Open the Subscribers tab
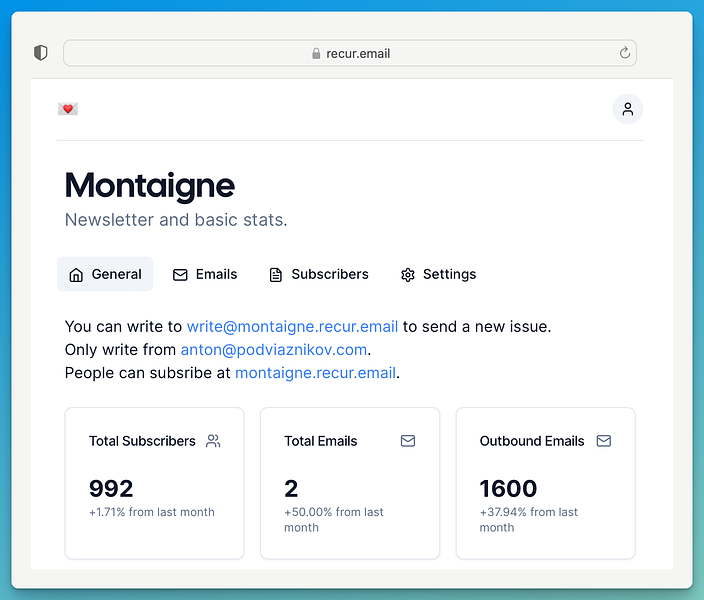Viewport: 704px width, 600px height. click(319, 274)
